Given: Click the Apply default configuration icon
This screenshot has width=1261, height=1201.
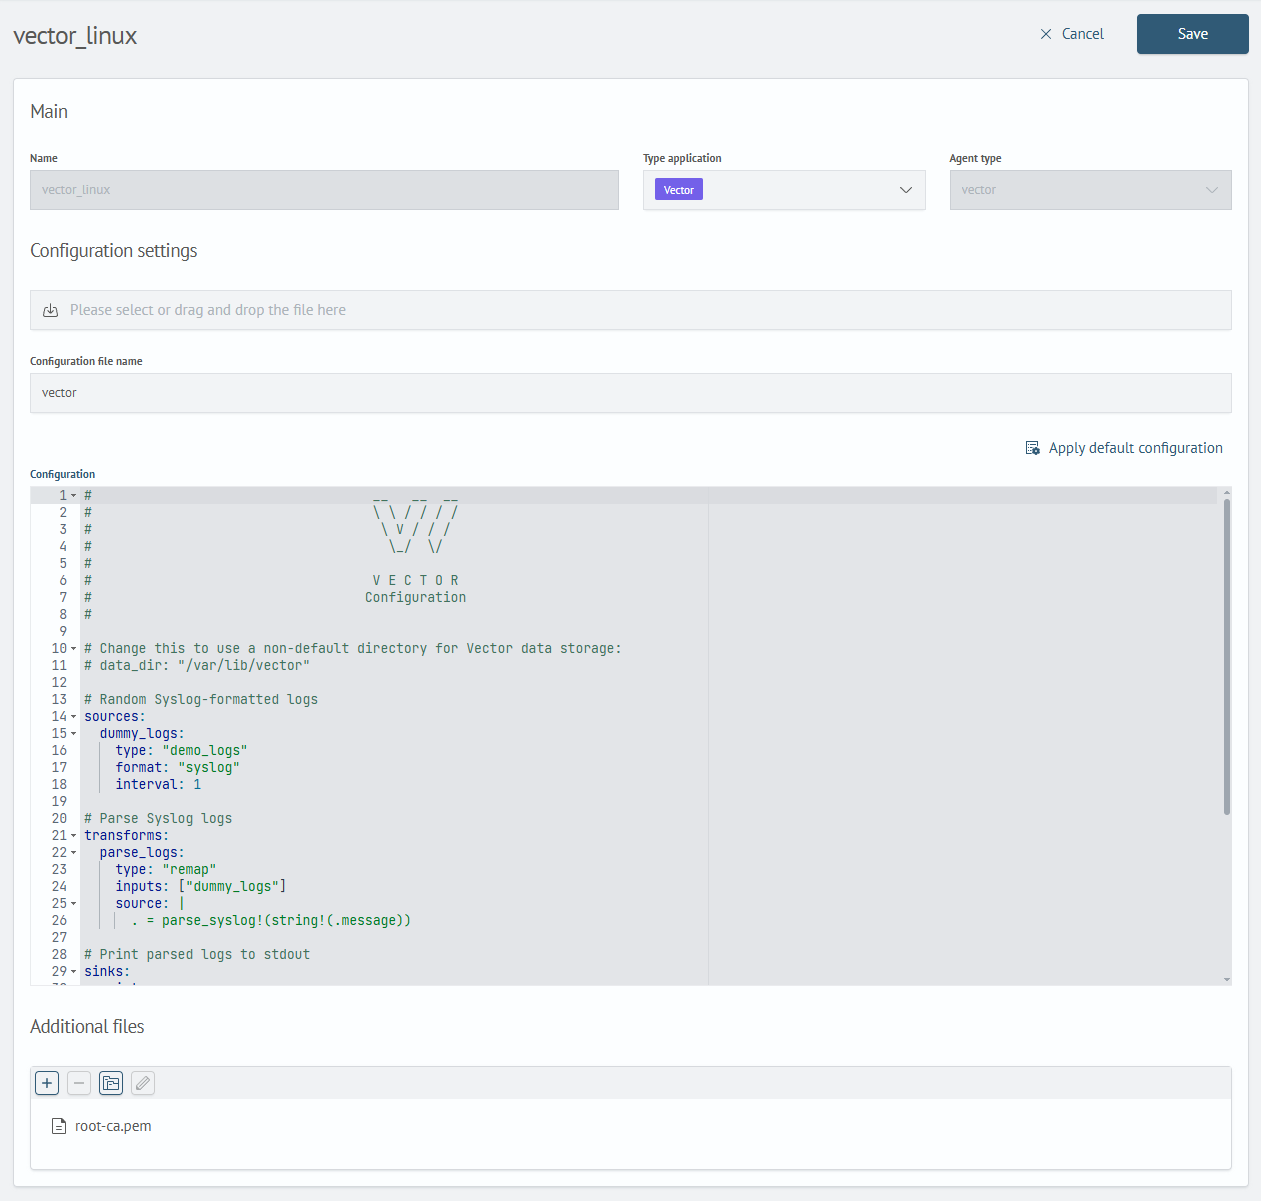Looking at the screenshot, I should pyautogui.click(x=1033, y=448).
